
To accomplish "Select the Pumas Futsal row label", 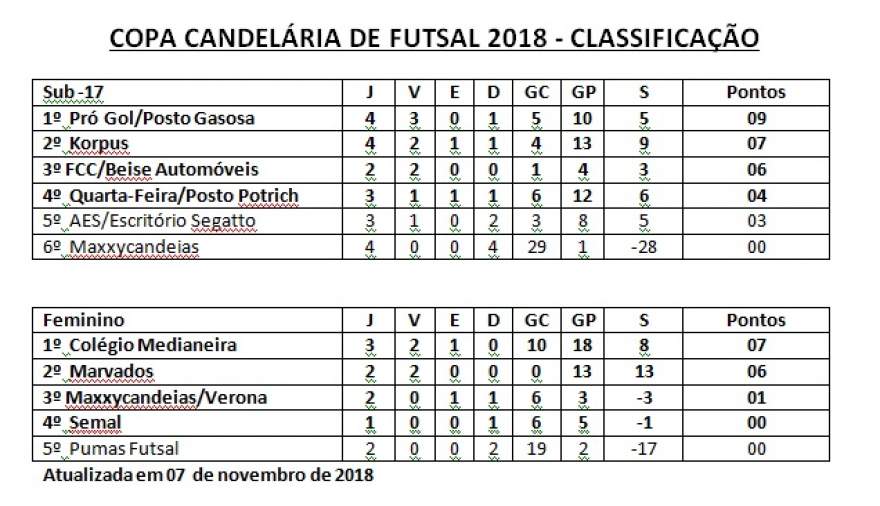I will coord(187,449).
